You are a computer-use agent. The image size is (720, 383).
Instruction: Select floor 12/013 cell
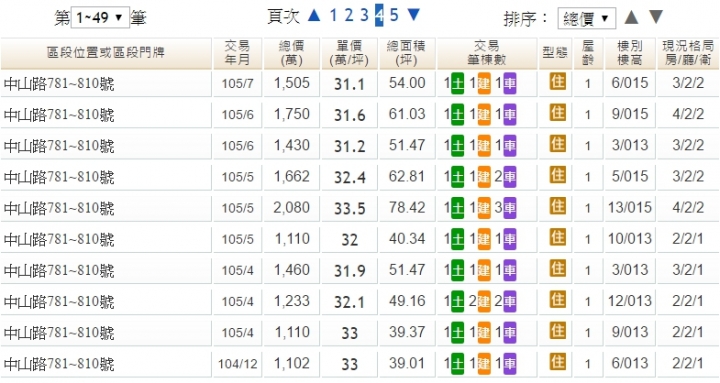(x=630, y=302)
